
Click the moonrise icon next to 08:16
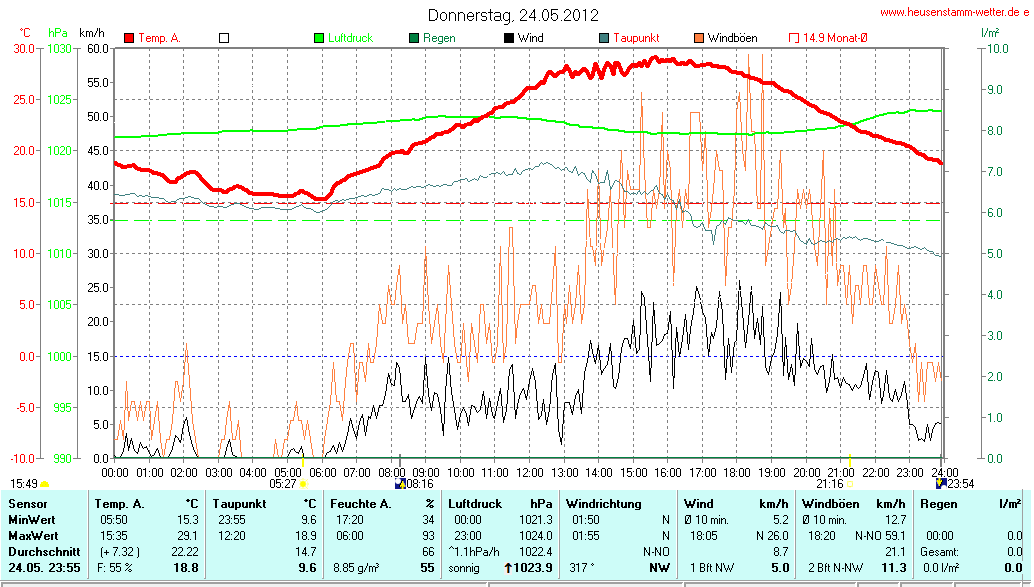click(x=400, y=483)
